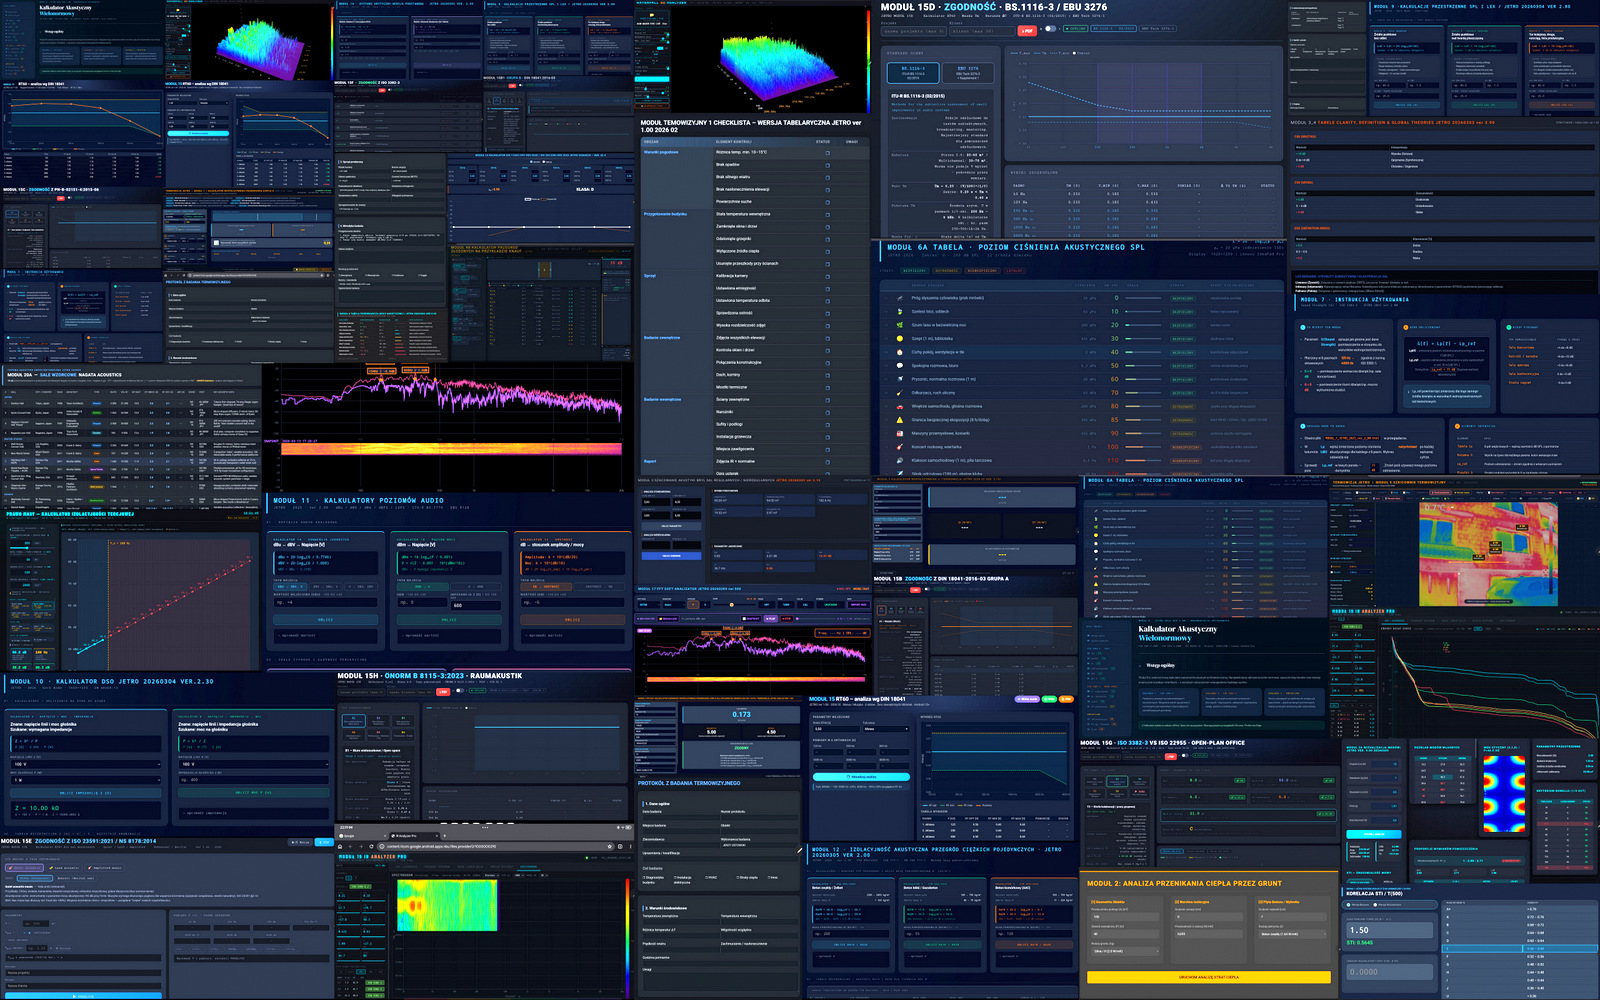Image resolution: width=1600 pixels, height=1000 pixels.
Task: Tick the 'Kalibracja kamery' checklist checkbox
Action: pos(827,276)
